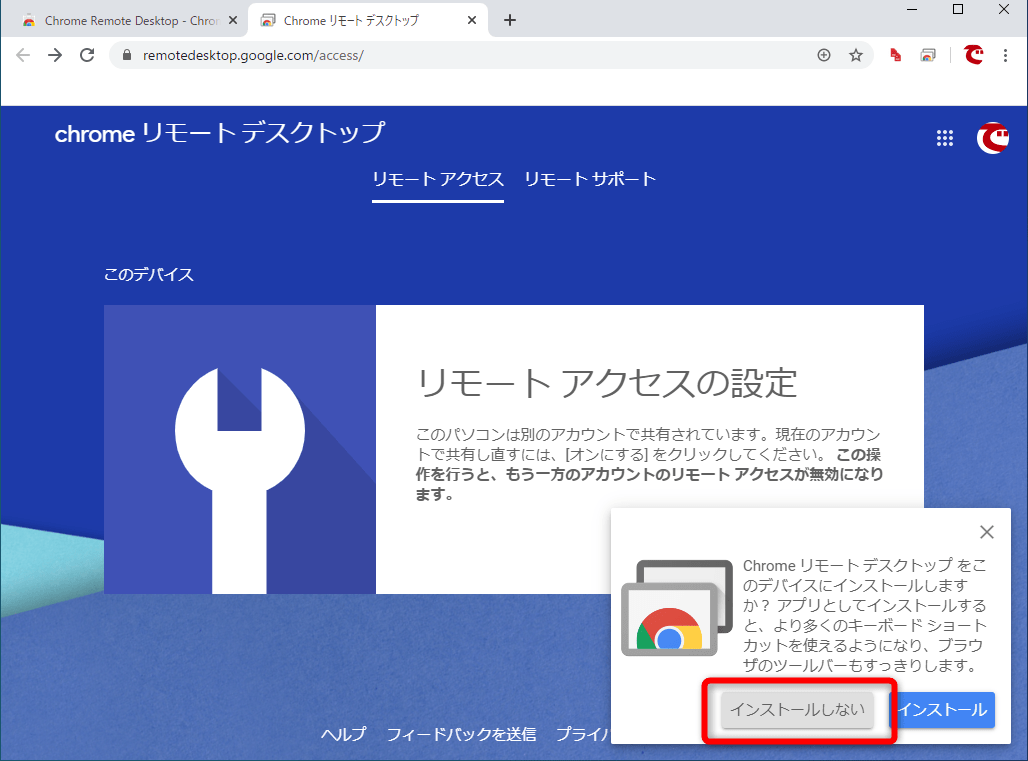Click the install page icon in the address bar

(823, 55)
